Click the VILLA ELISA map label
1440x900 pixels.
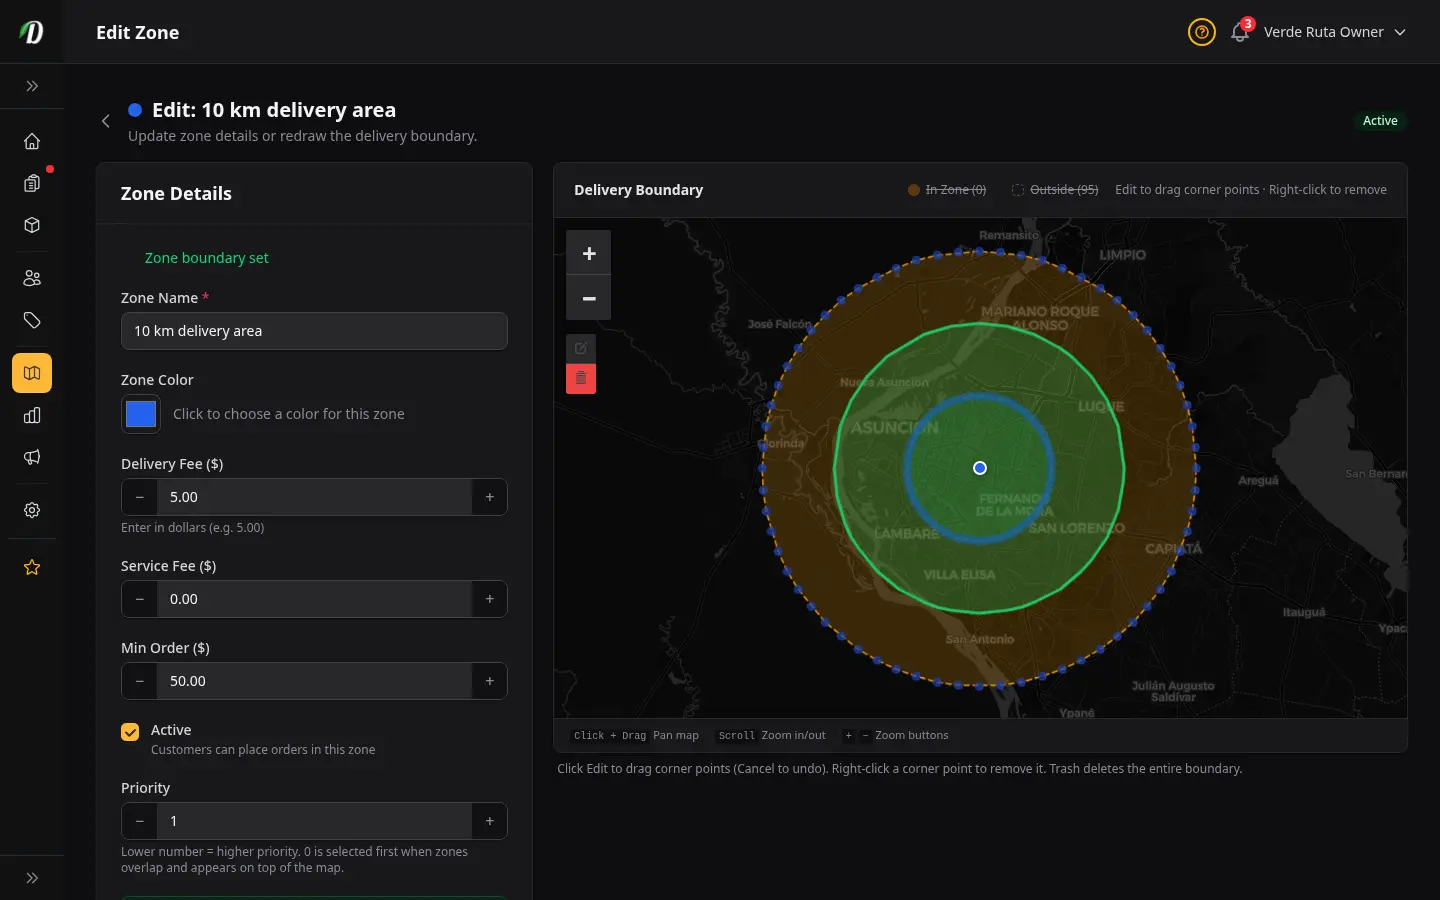pos(959,575)
